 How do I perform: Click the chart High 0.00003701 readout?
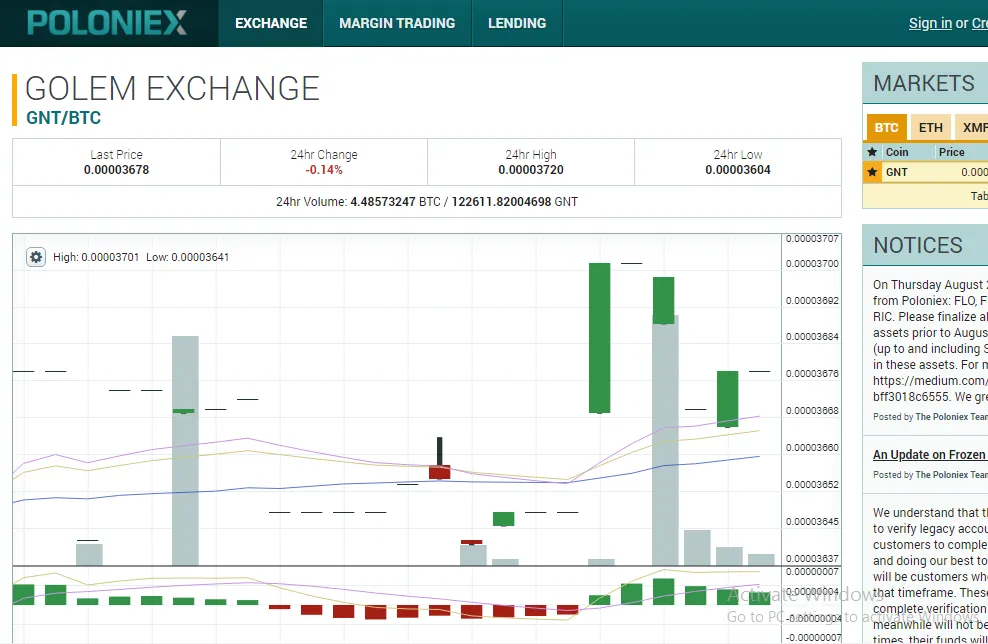96,257
